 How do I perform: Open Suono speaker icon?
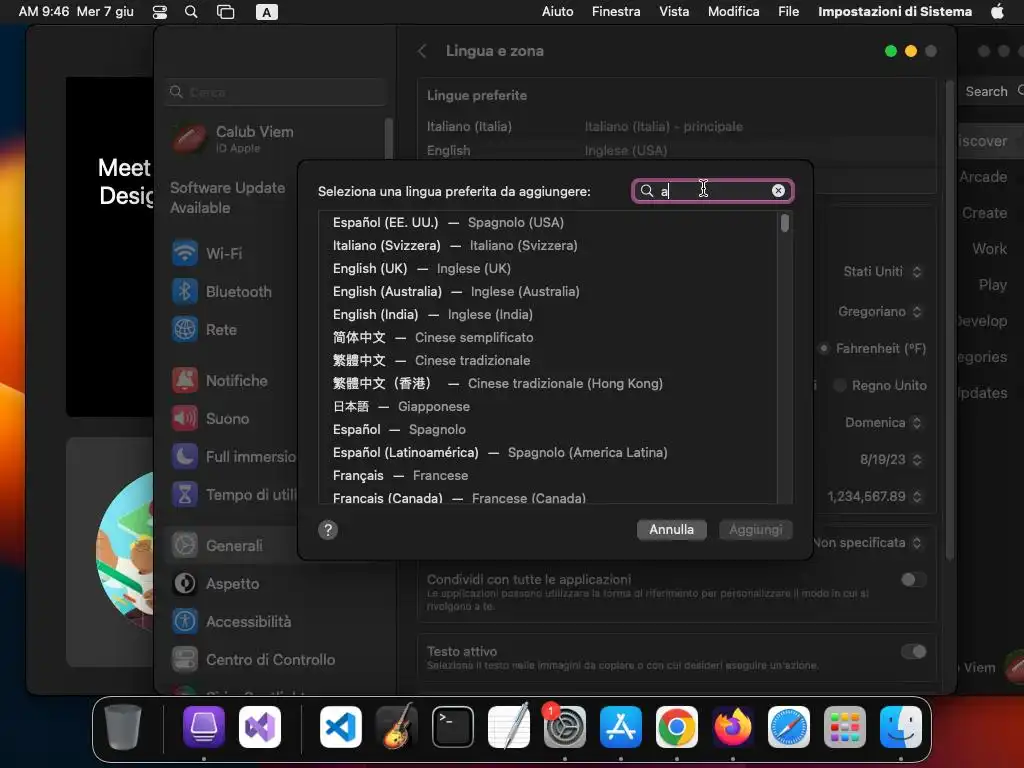185,418
